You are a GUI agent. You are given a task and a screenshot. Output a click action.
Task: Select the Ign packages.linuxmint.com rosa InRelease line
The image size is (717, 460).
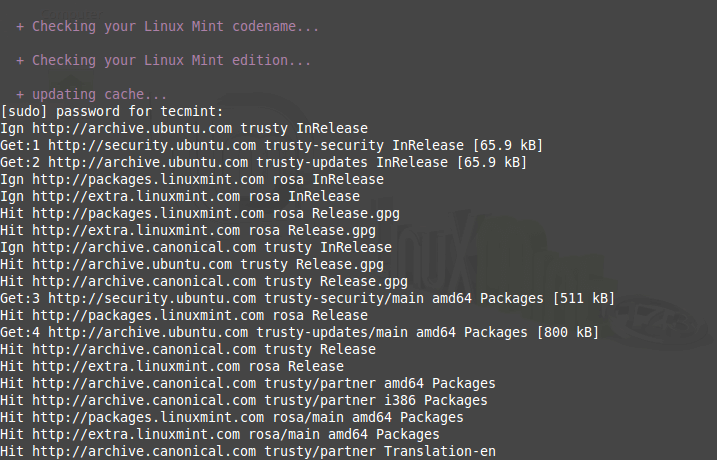[192, 179]
